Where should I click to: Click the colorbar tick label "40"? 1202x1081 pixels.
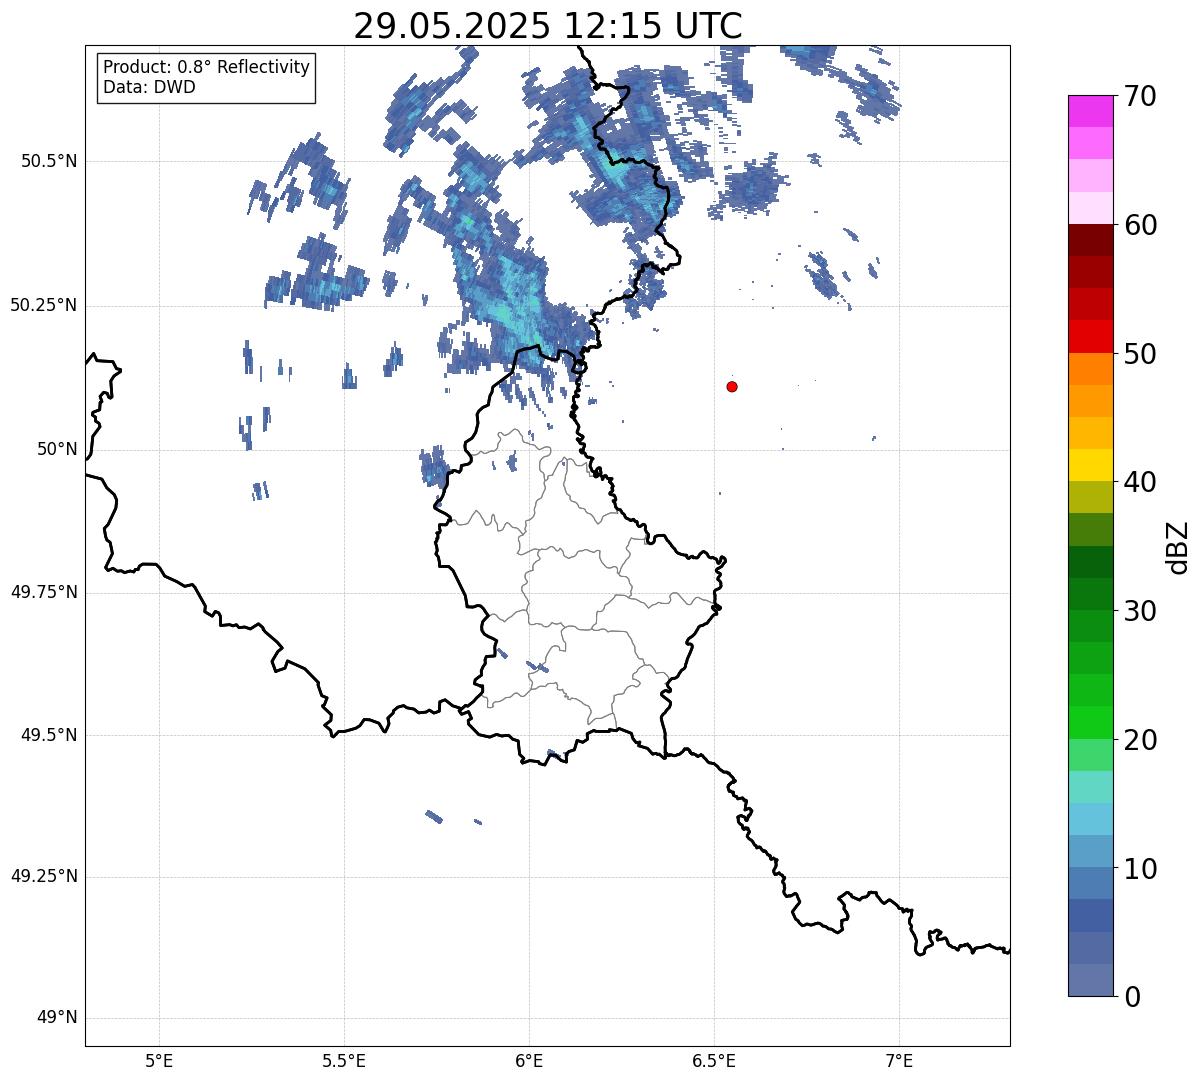(1140, 482)
